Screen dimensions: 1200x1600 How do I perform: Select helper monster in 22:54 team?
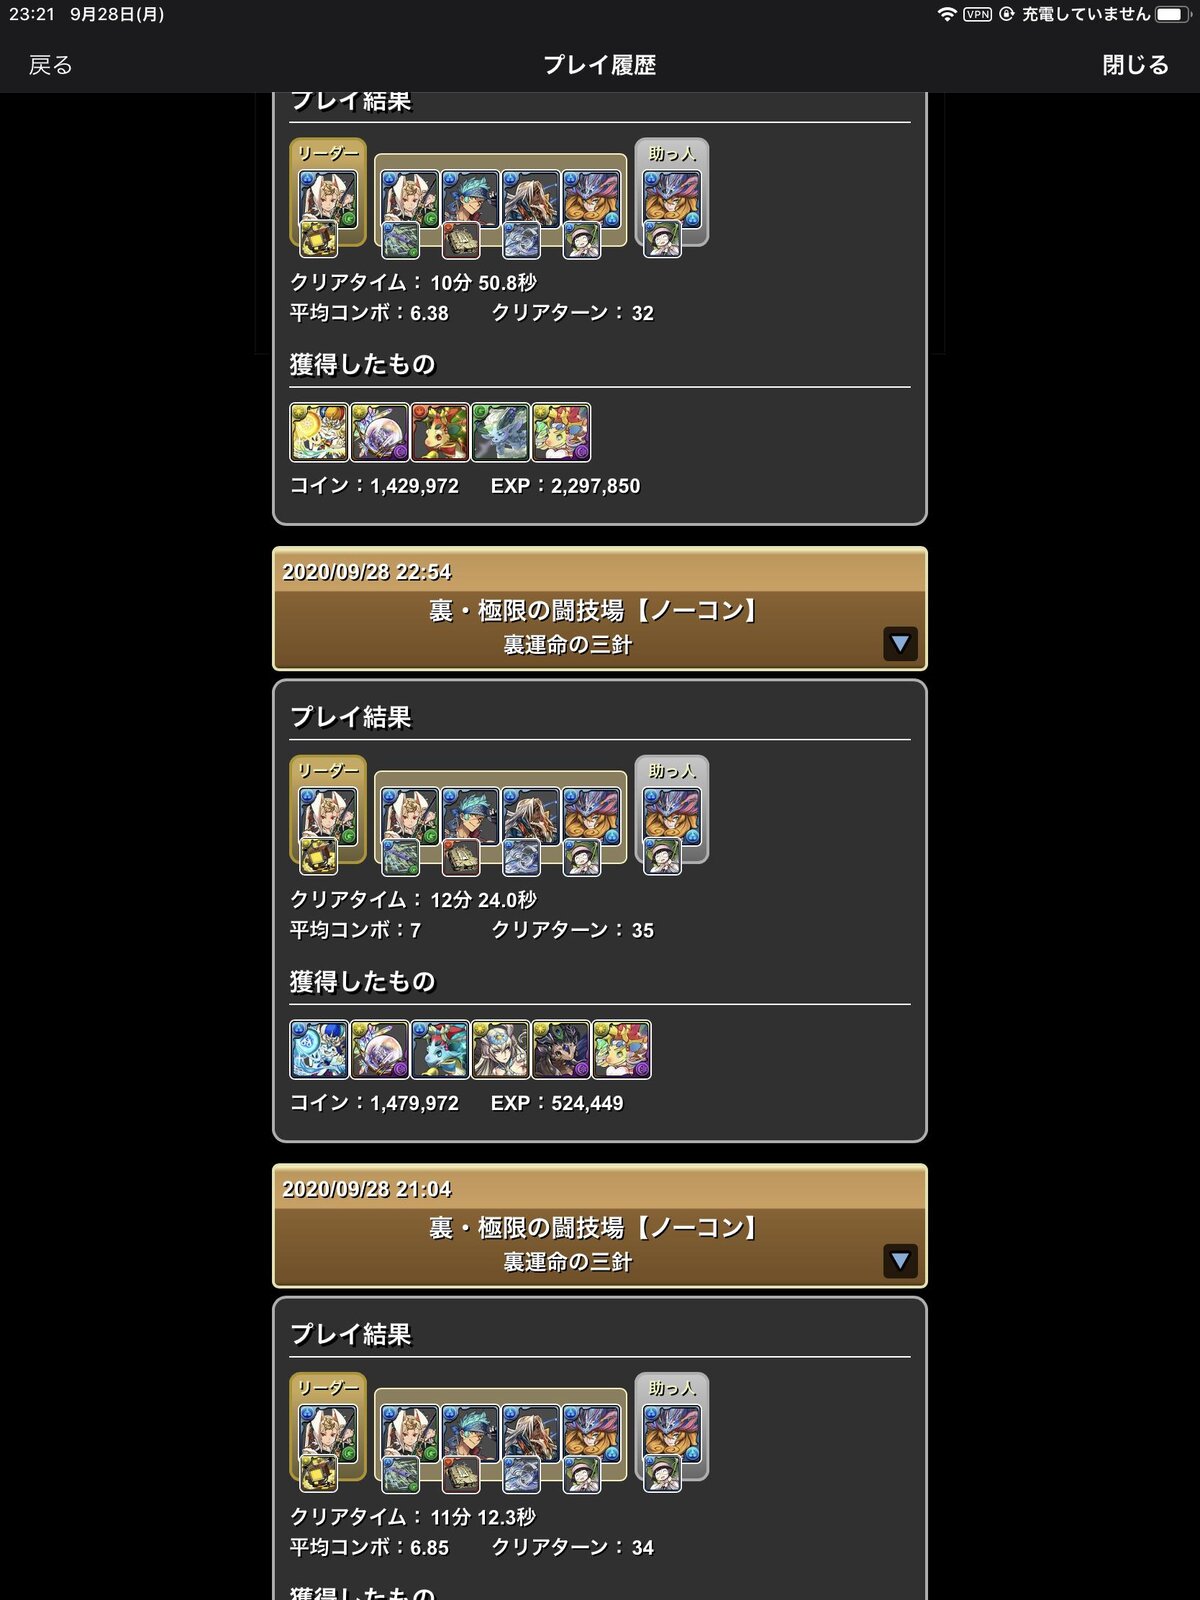pyautogui.click(x=672, y=817)
